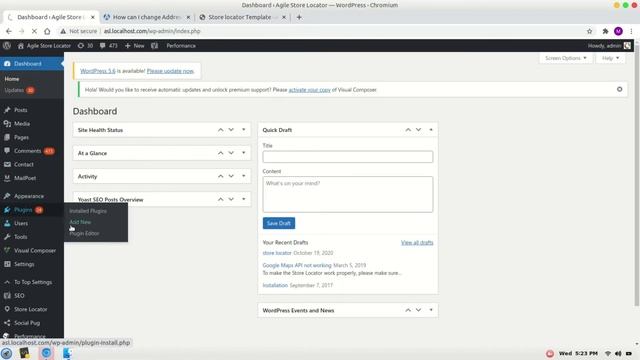Open Google Maps API not working draft
Image resolution: width=640 pixels, height=360 pixels.
297,265
